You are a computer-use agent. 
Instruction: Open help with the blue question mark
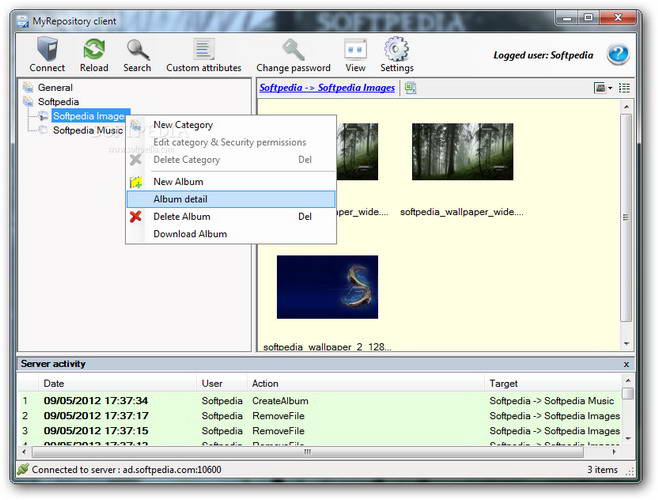tap(618, 54)
